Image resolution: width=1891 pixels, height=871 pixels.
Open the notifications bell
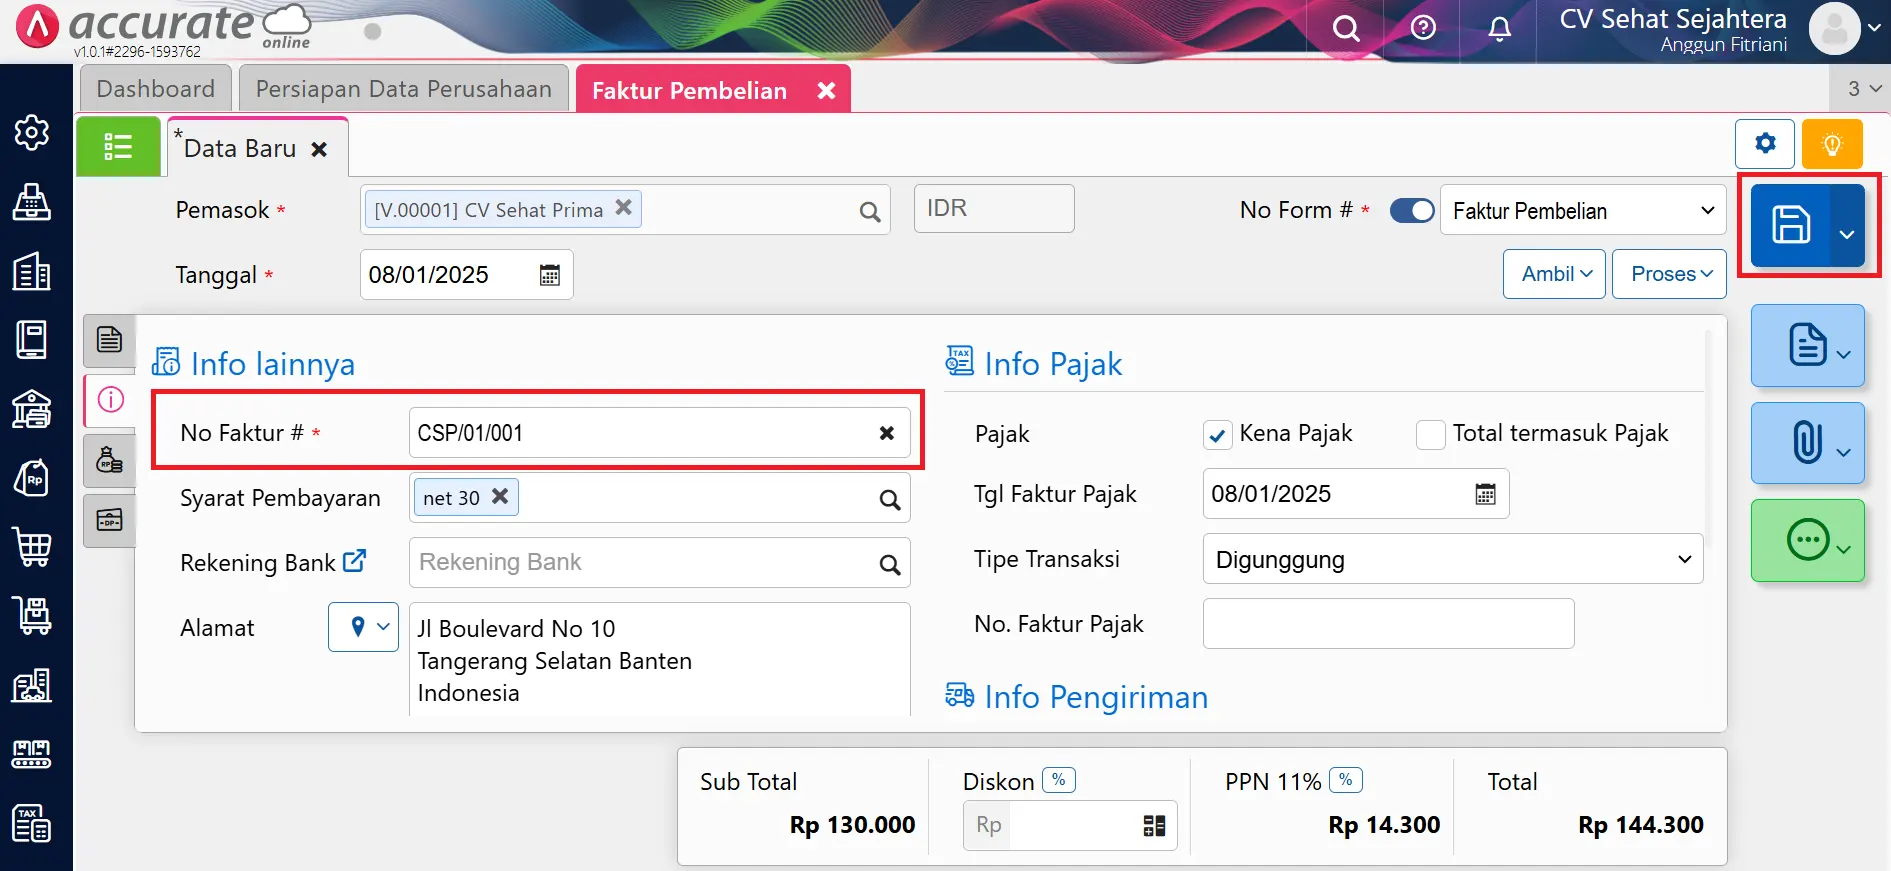click(1499, 29)
